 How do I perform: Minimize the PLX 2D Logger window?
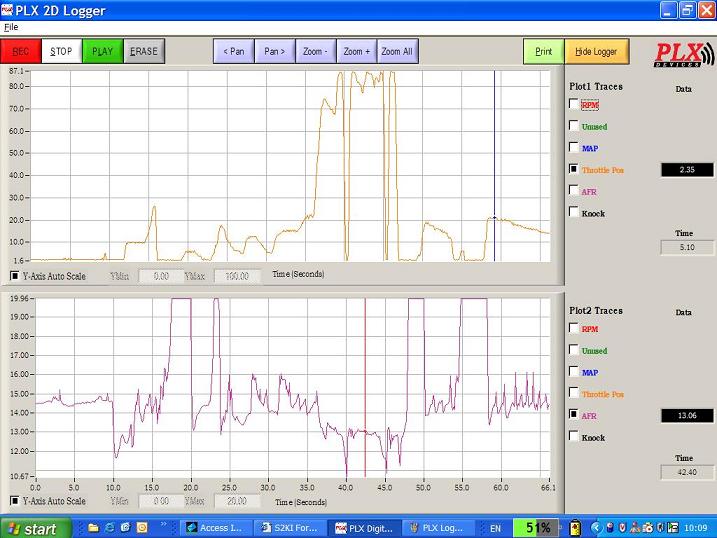coord(668,11)
